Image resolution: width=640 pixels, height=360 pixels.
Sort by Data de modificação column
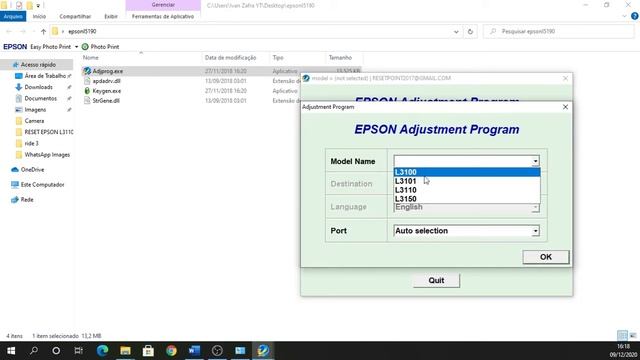click(x=230, y=58)
